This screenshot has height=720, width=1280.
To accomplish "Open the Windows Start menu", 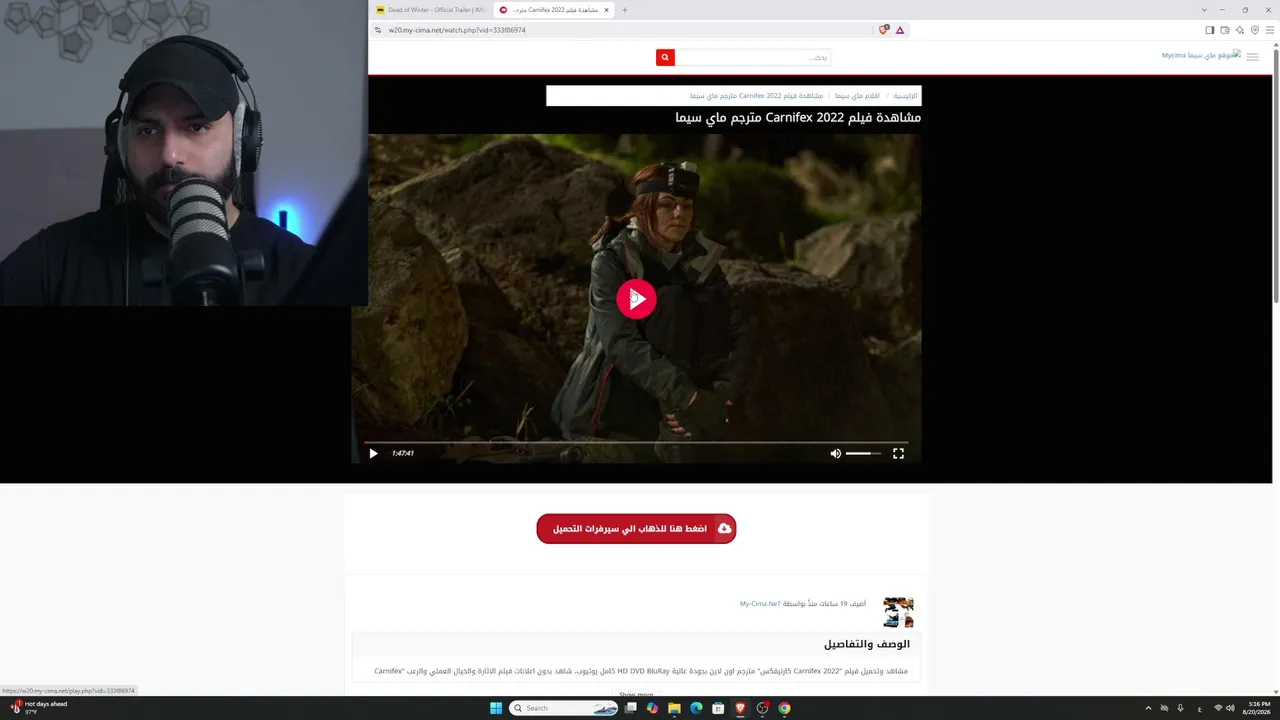I will [496, 708].
